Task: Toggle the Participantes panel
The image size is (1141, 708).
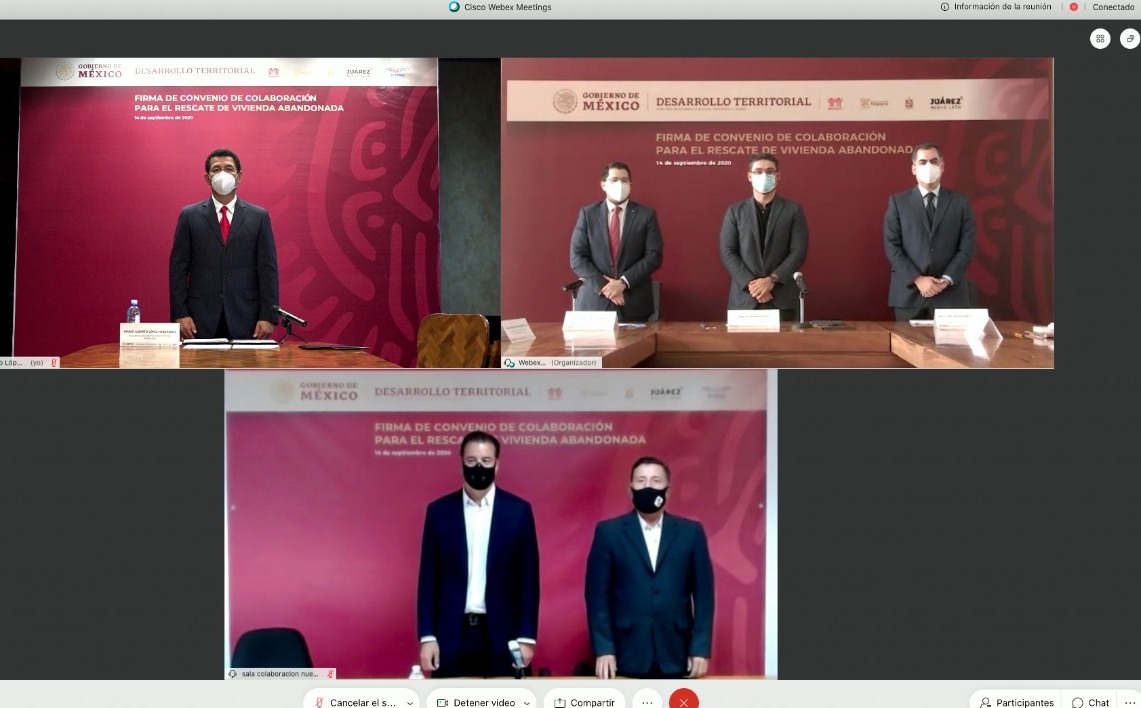Action: 1016,702
